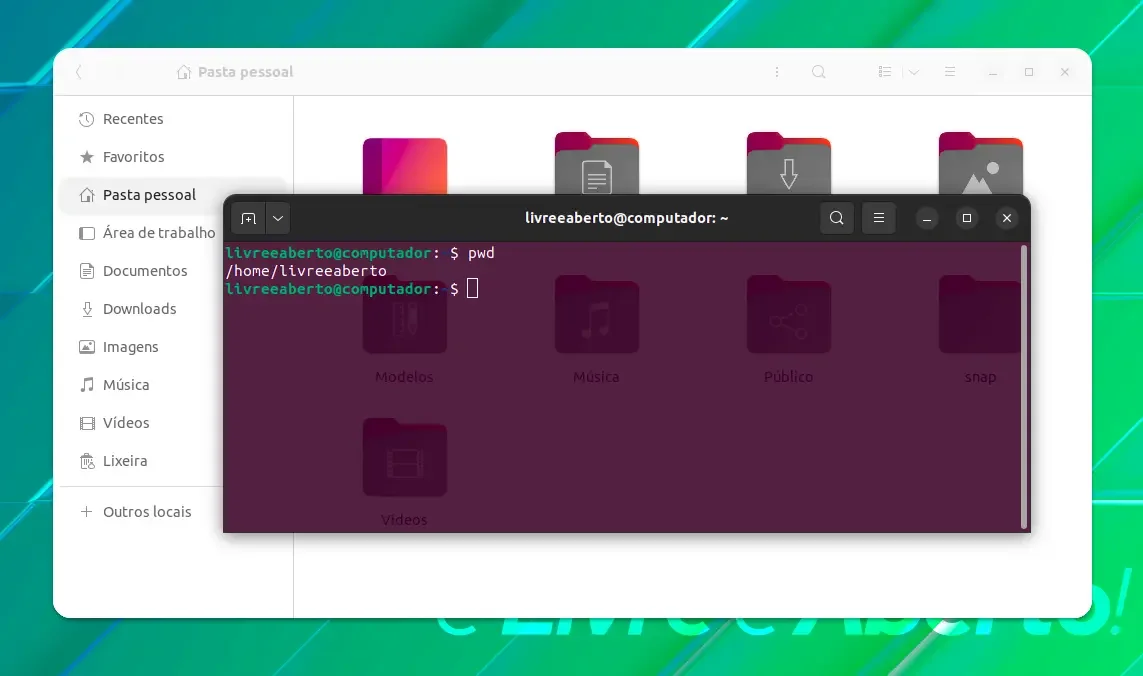Open new tab in the terminal

(249, 218)
